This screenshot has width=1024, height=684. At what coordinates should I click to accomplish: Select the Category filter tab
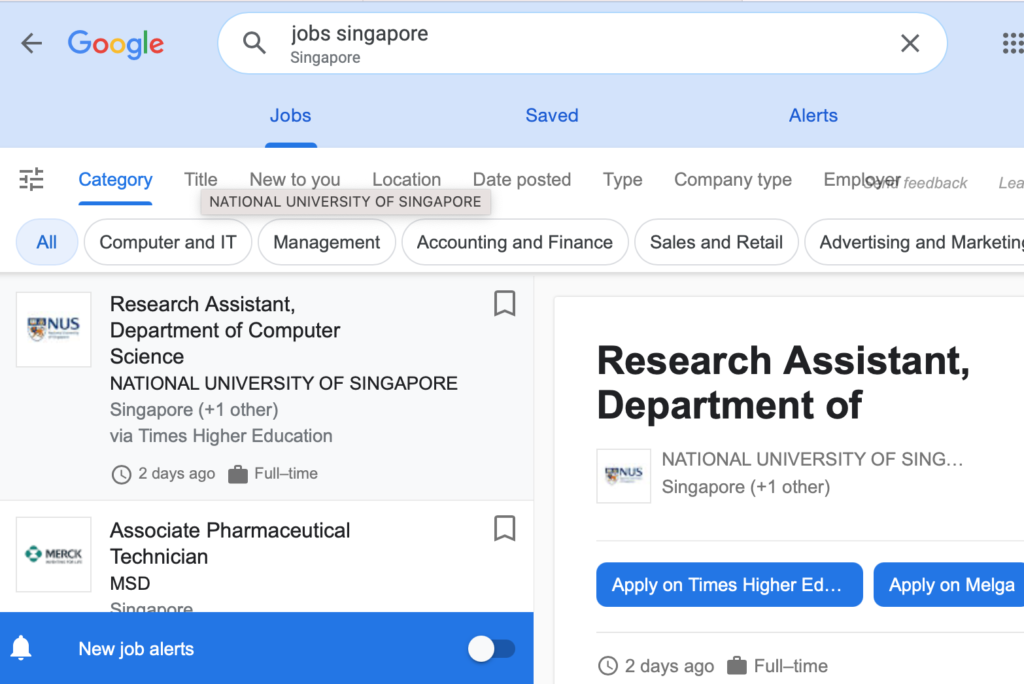point(116,180)
